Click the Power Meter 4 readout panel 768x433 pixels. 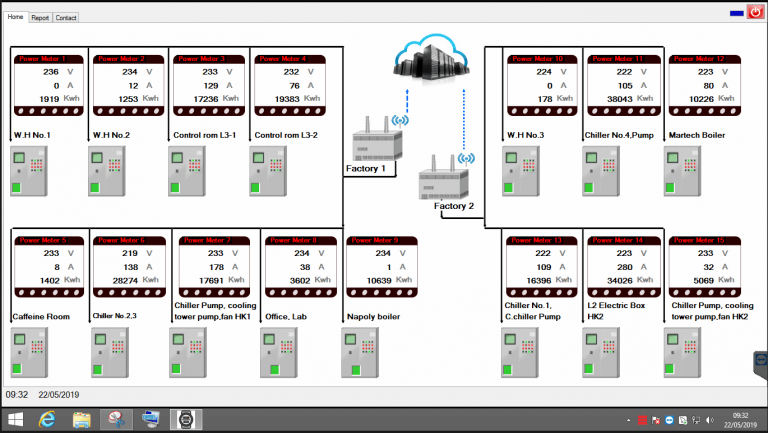[289, 81]
